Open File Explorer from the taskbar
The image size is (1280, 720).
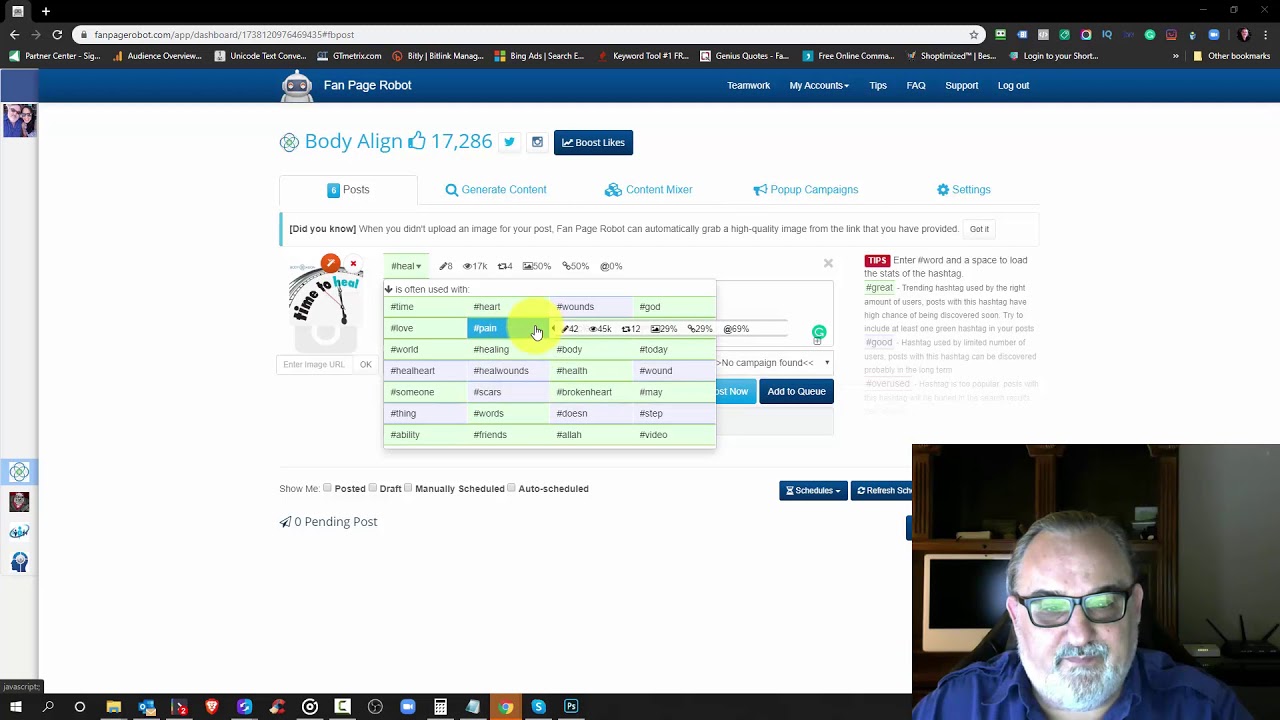pyautogui.click(x=113, y=707)
